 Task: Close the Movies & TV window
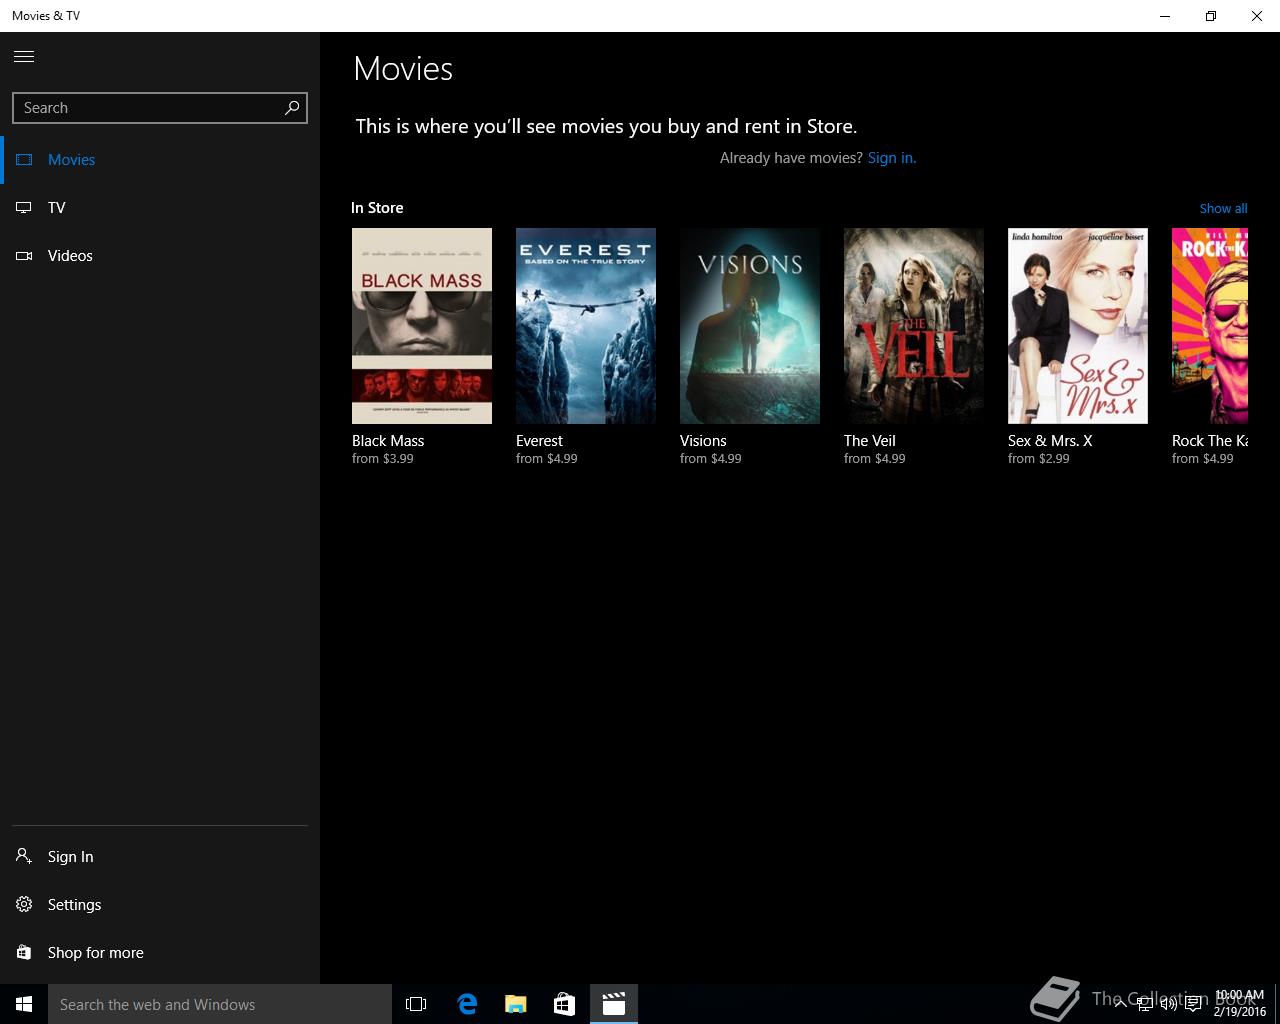pos(1257,16)
